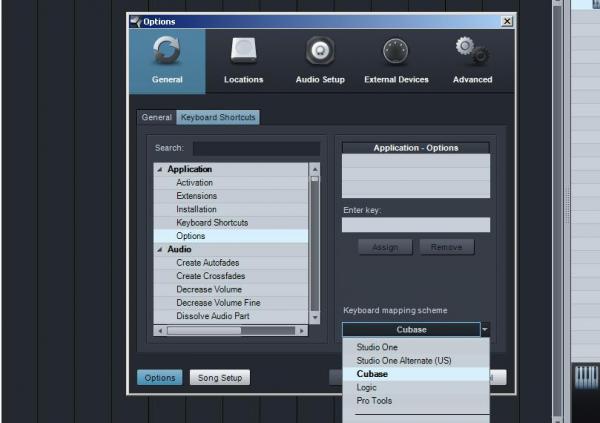Switch to the Keyboard Shortcuts tab
The width and height of the screenshot is (600, 423).
(x=218, y=117)
